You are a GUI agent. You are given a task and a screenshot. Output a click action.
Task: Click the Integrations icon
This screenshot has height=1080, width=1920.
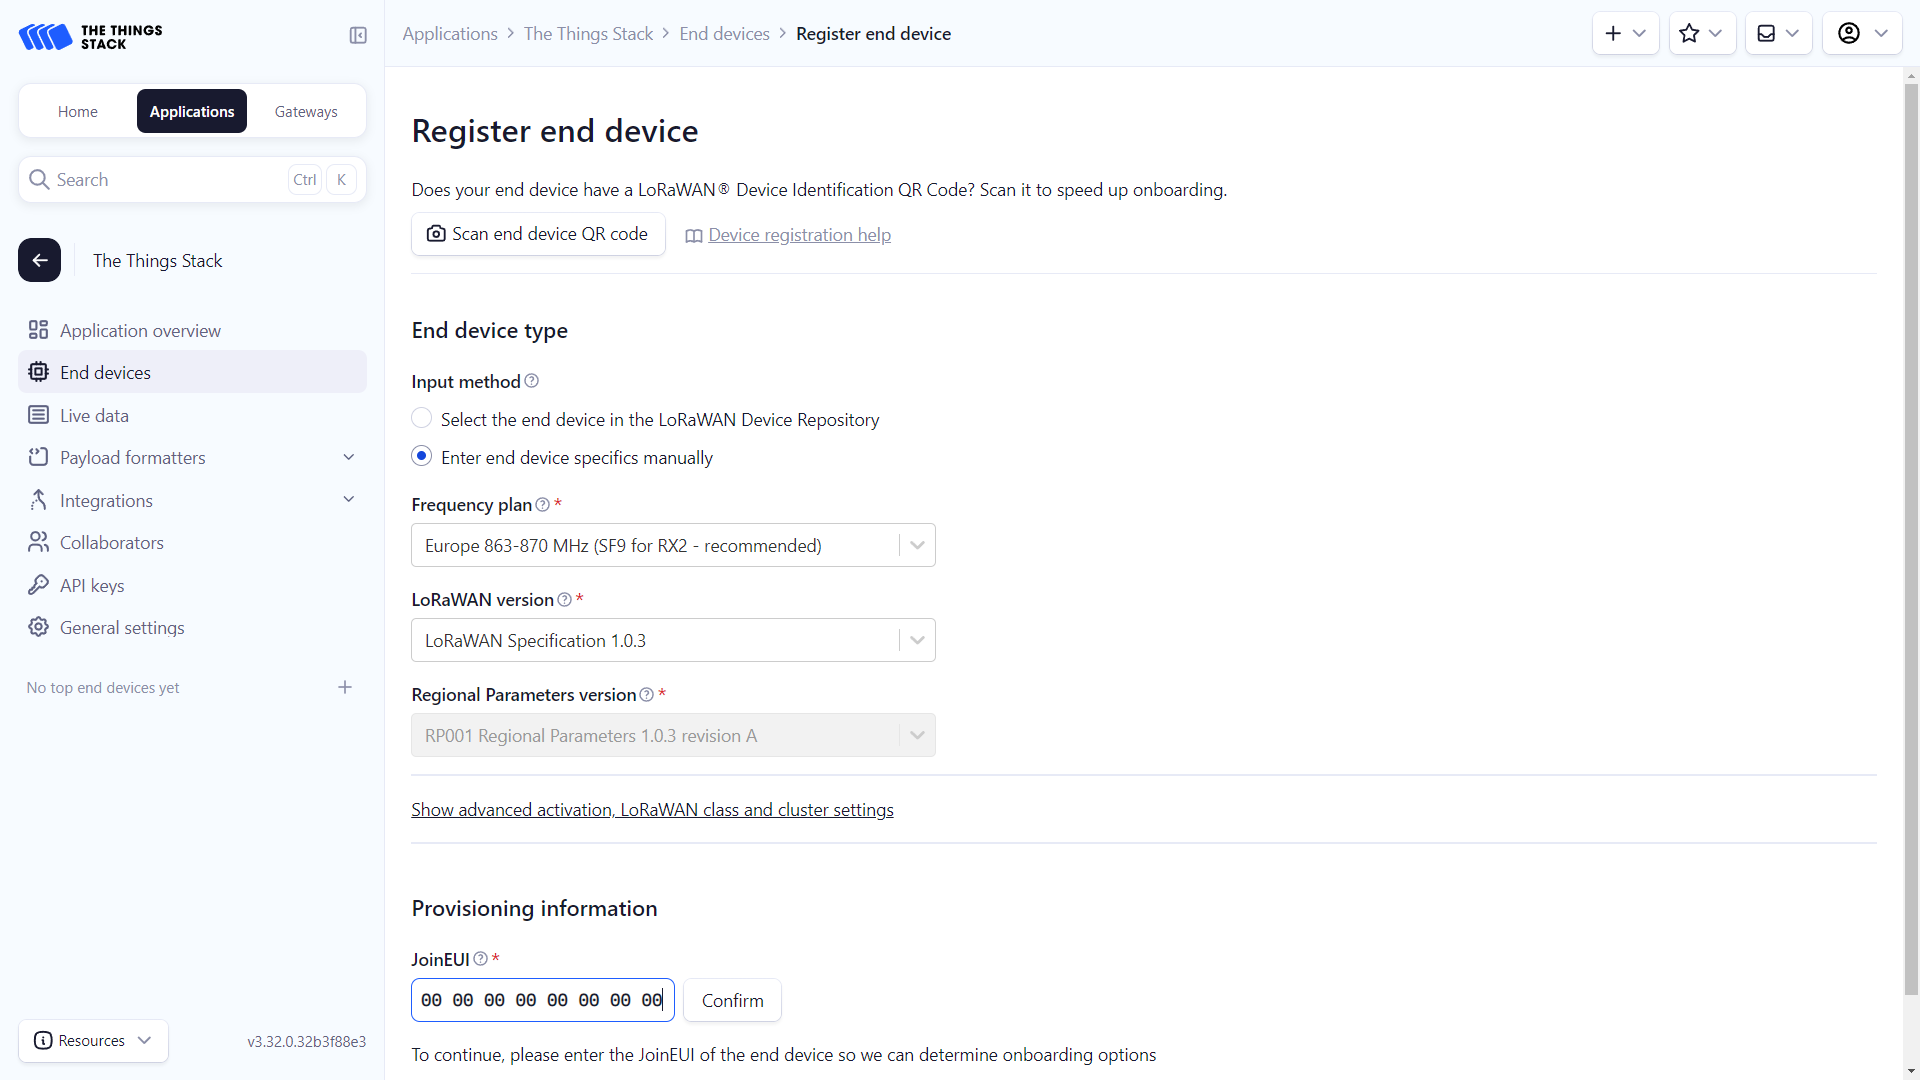click(38, 498)
